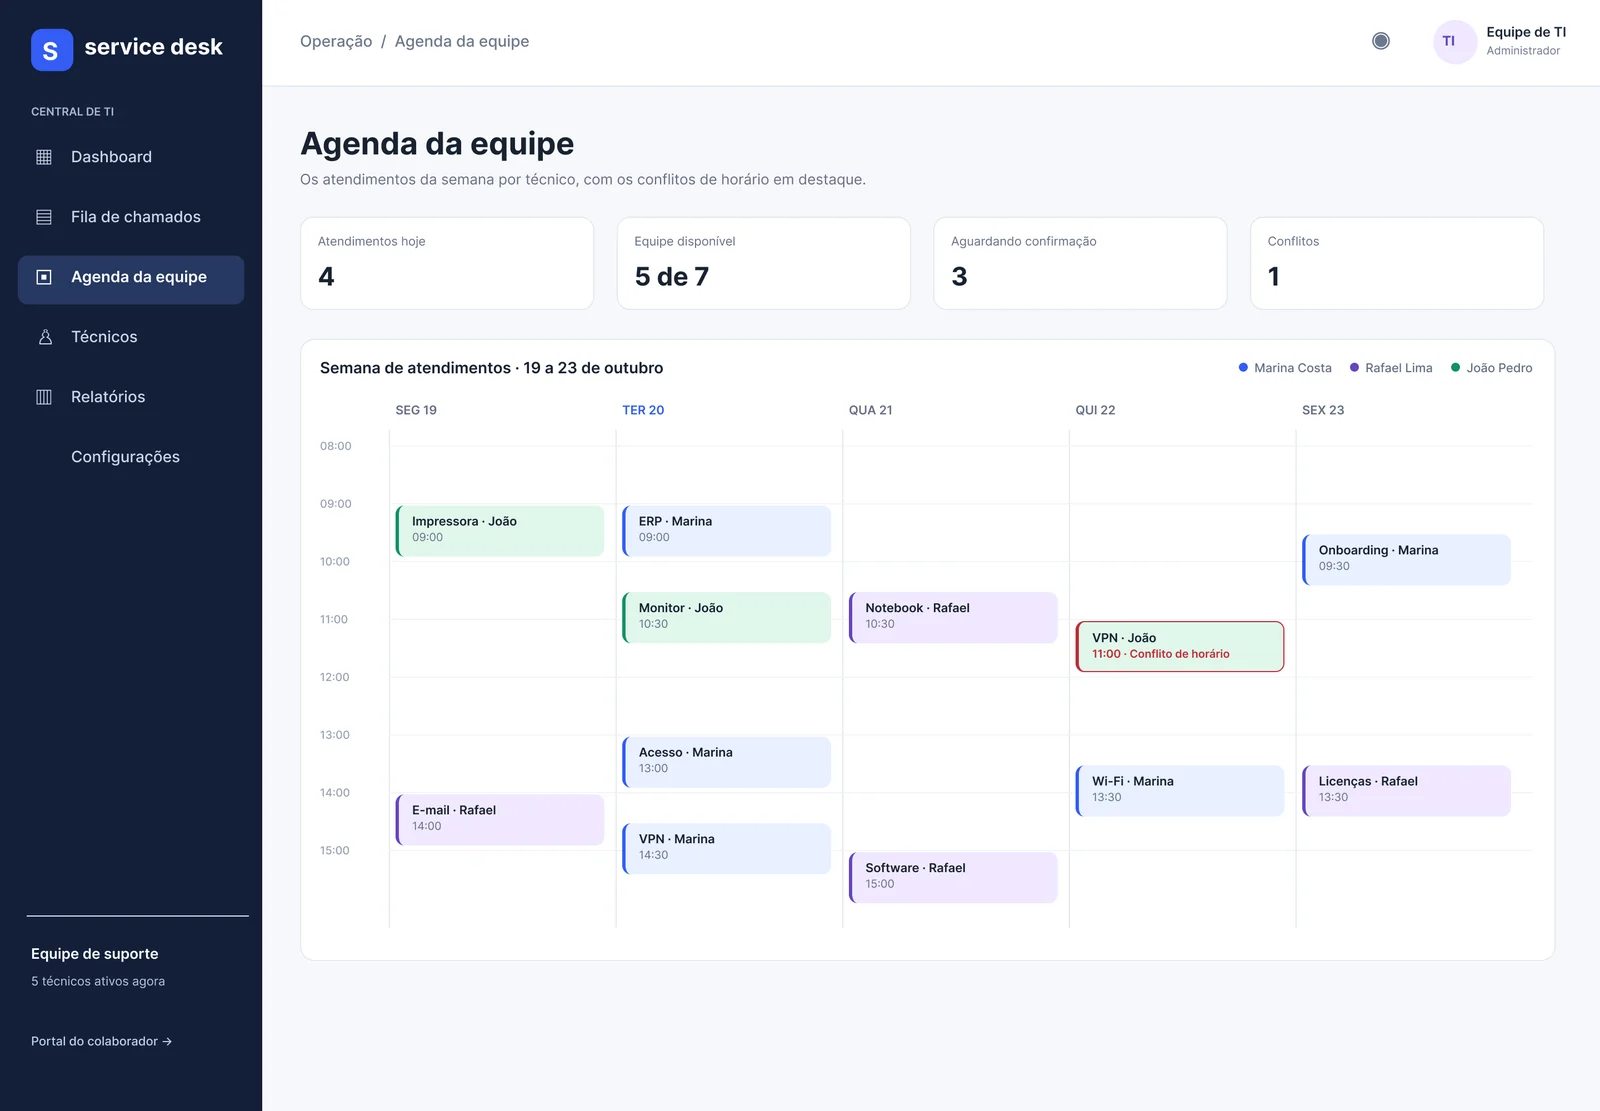The image size is (1600, 1111).
Task: Open the Notebook · Rafael appointment
Action: click(953, 617)
